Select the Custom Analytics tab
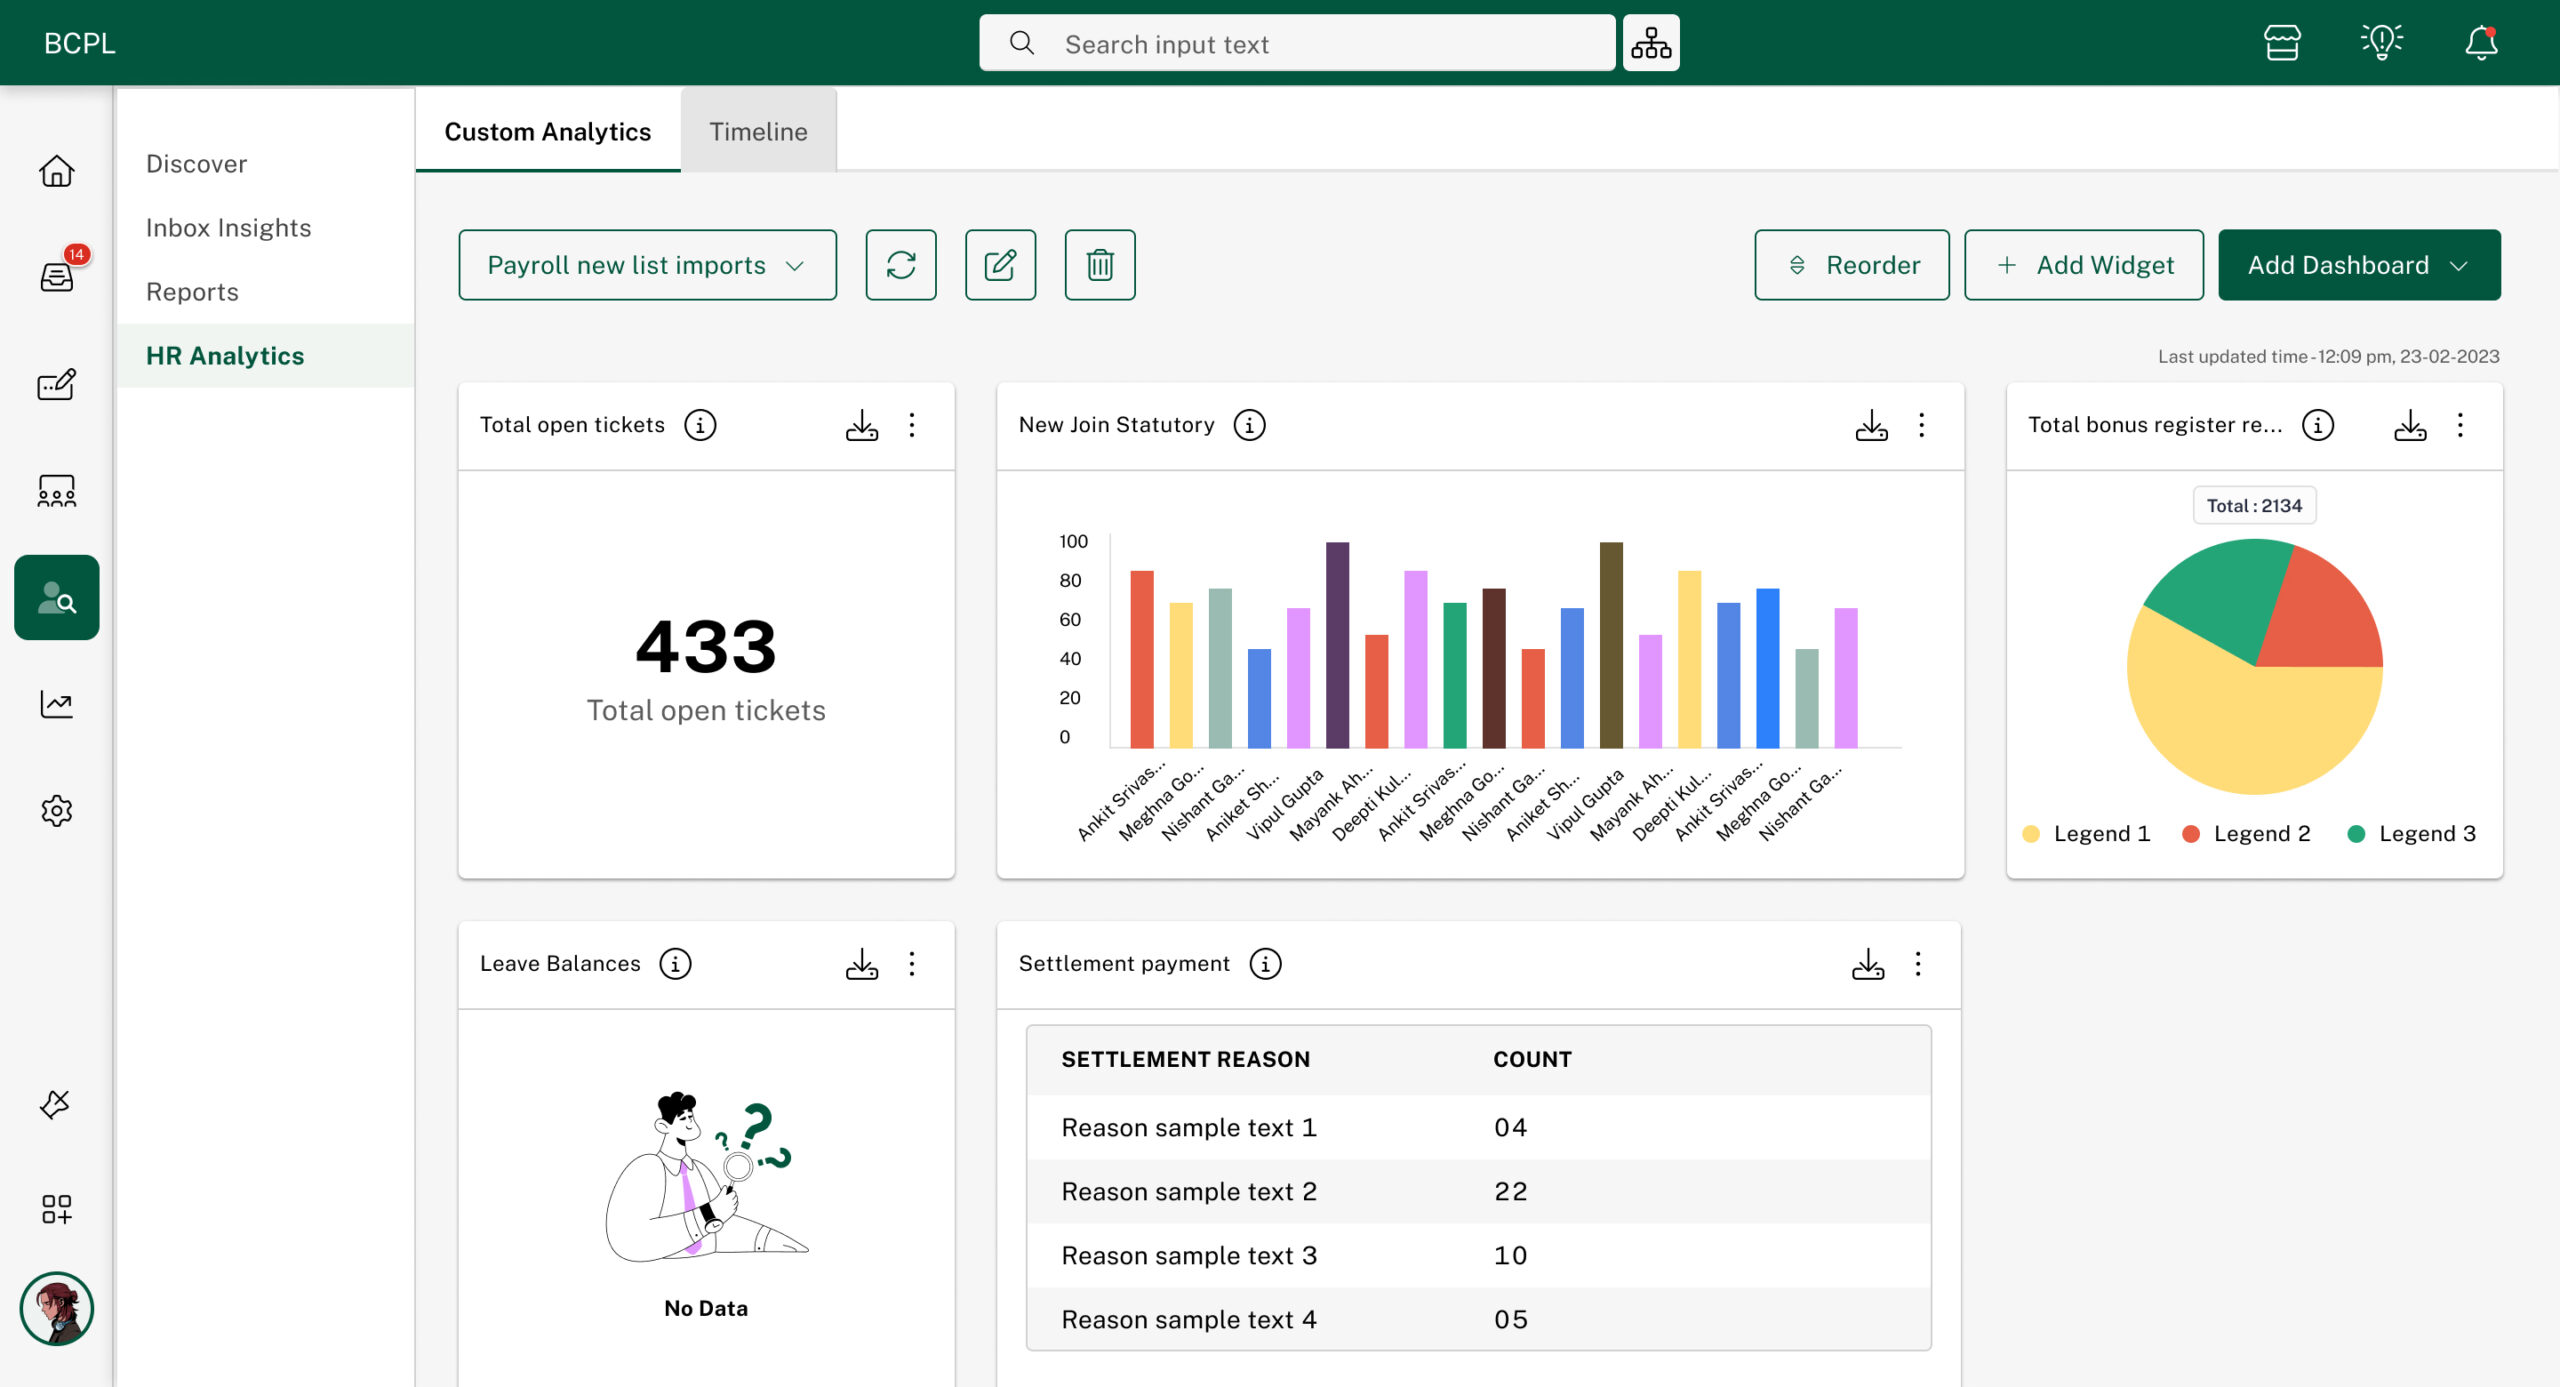The image size is (2560, 1387). [546, 130]
